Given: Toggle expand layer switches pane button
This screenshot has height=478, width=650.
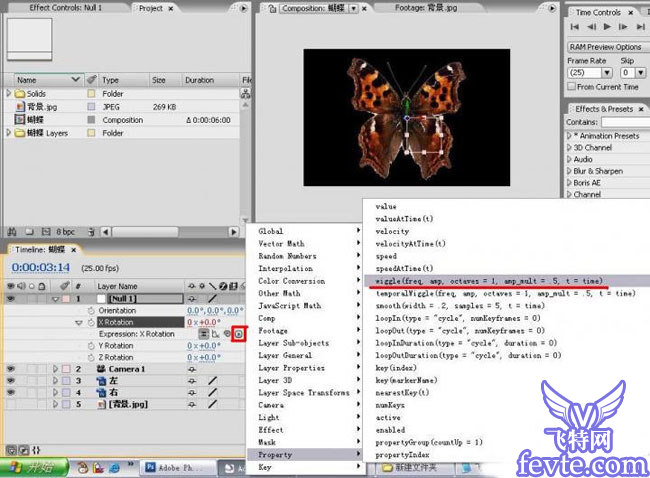Looking at the screenshot, I should pos(11,450).
